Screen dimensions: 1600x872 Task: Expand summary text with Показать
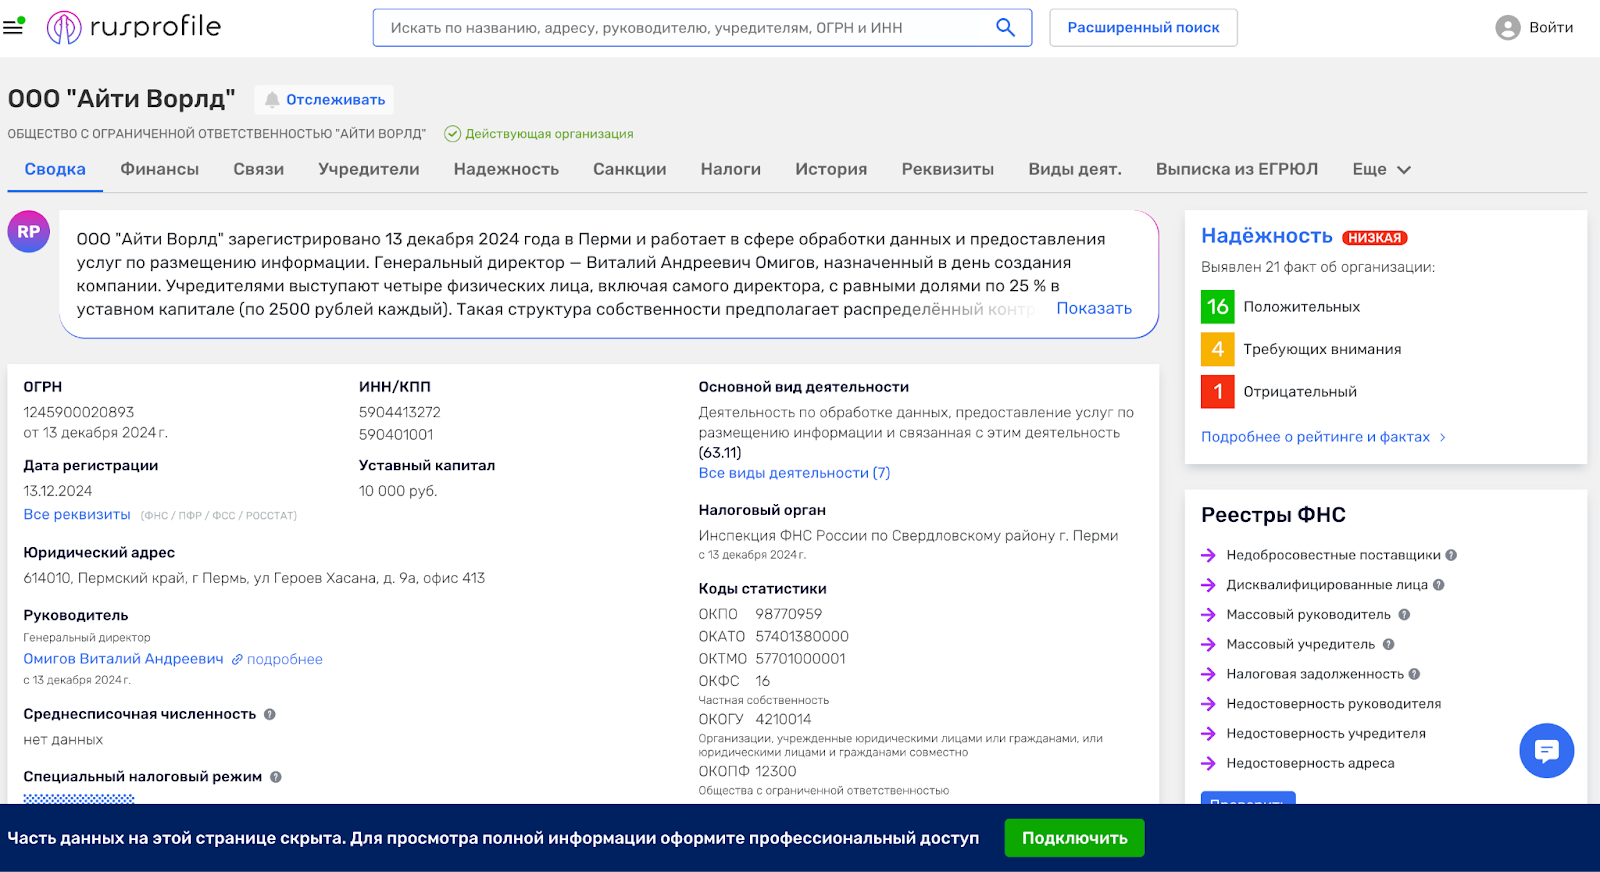pyautogui.click(x=1094, y=309)
